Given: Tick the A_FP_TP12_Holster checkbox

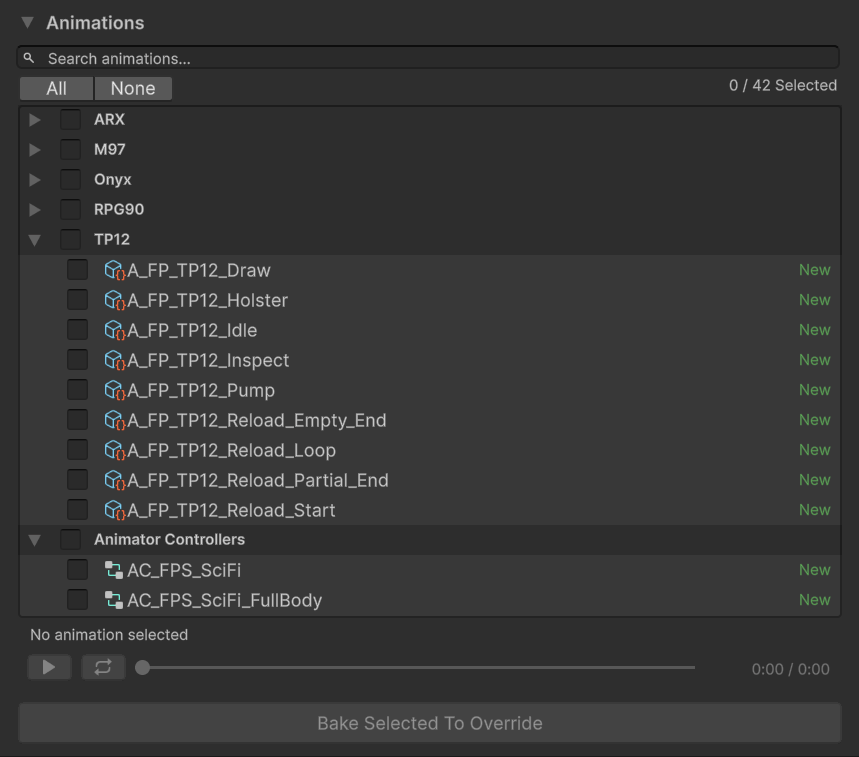Looking at the screenshot, I should (77, 300).
